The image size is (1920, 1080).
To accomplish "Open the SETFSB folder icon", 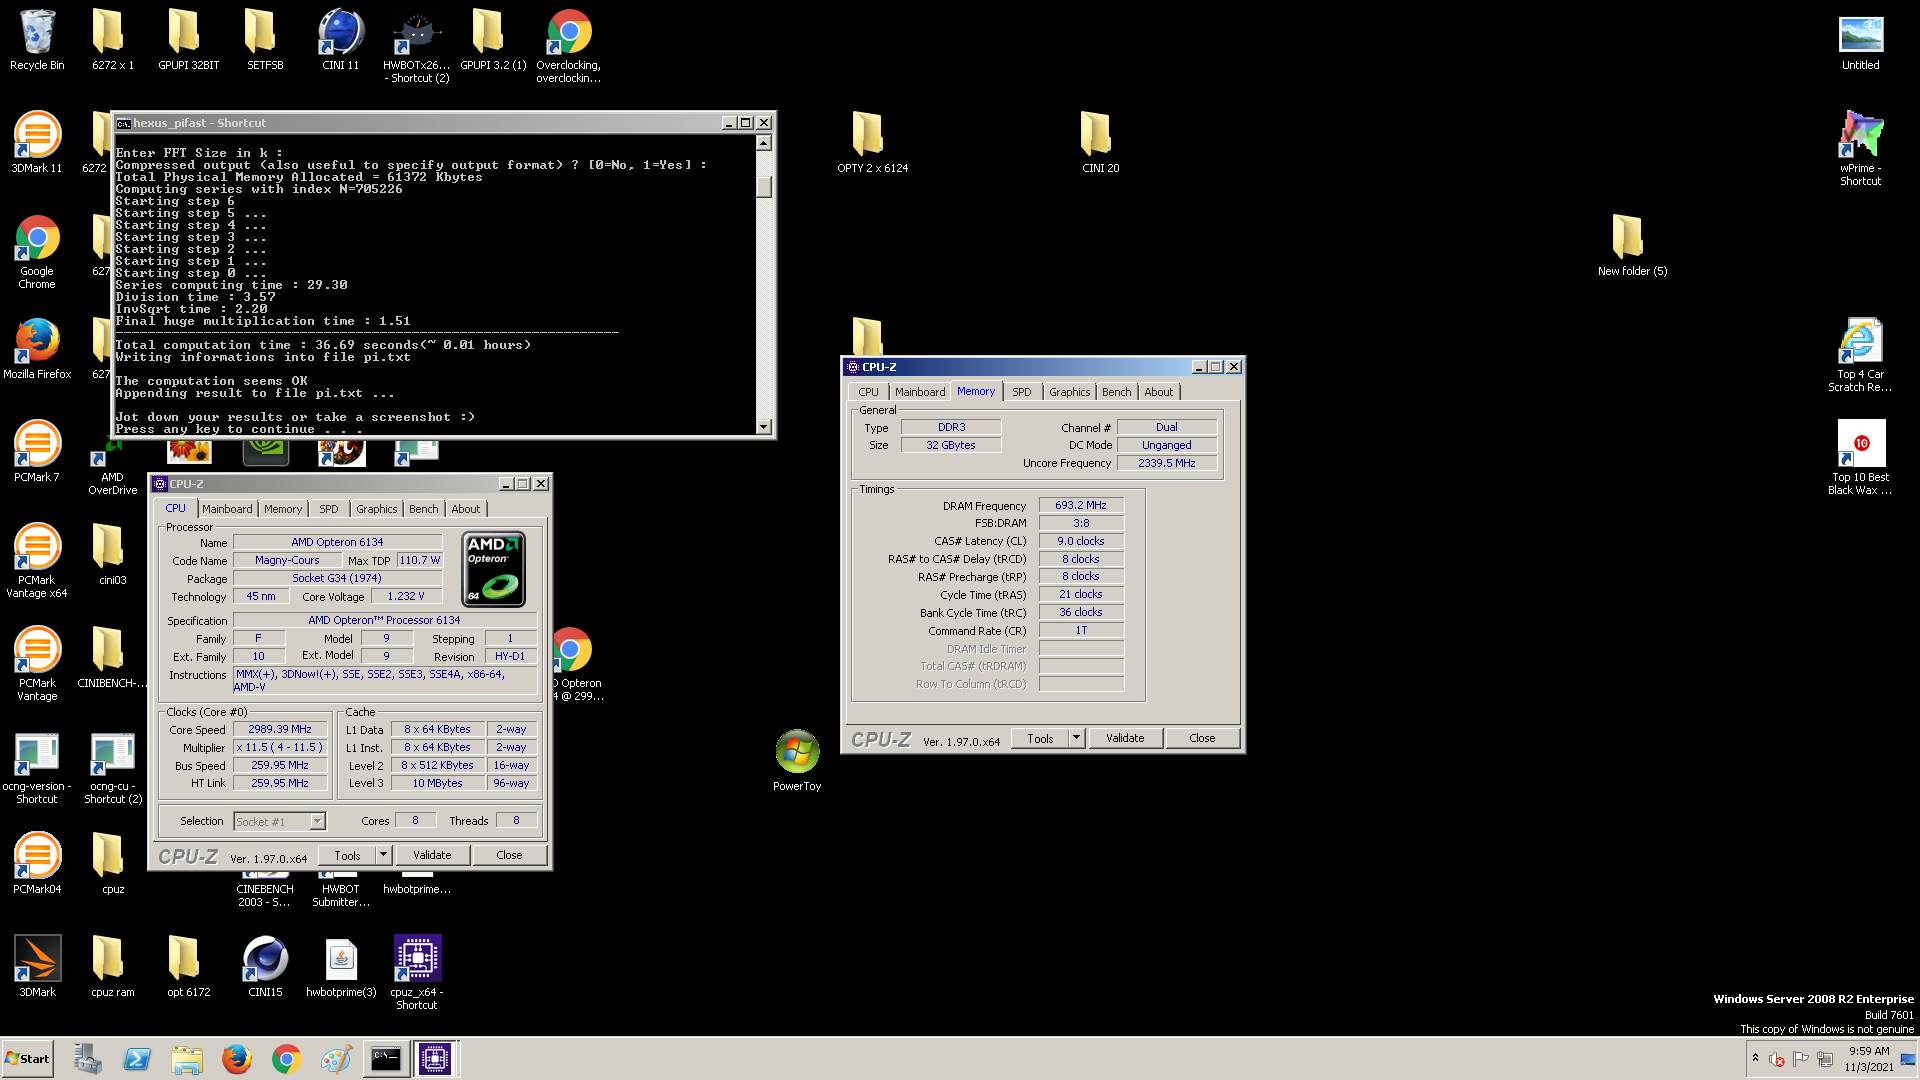I will [265, 40].
